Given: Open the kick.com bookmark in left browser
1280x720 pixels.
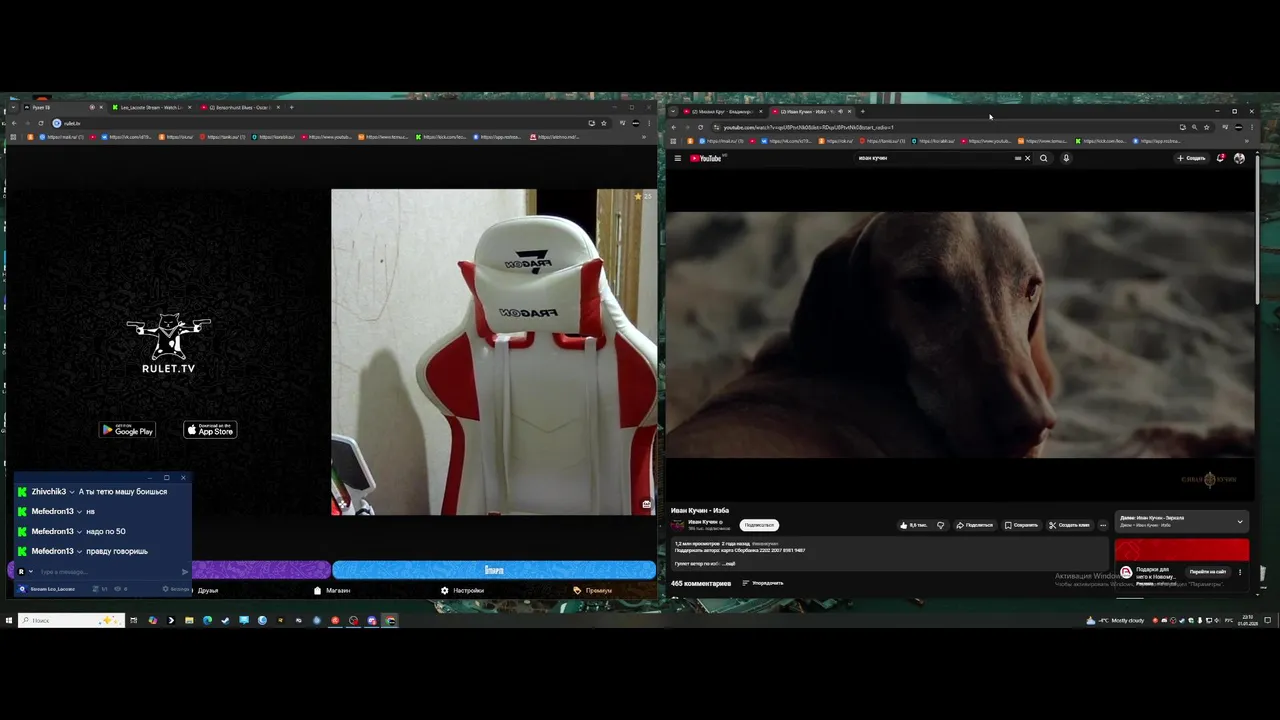Looking at the screenshot, I should pyautogui.click(x=440, y=137).
